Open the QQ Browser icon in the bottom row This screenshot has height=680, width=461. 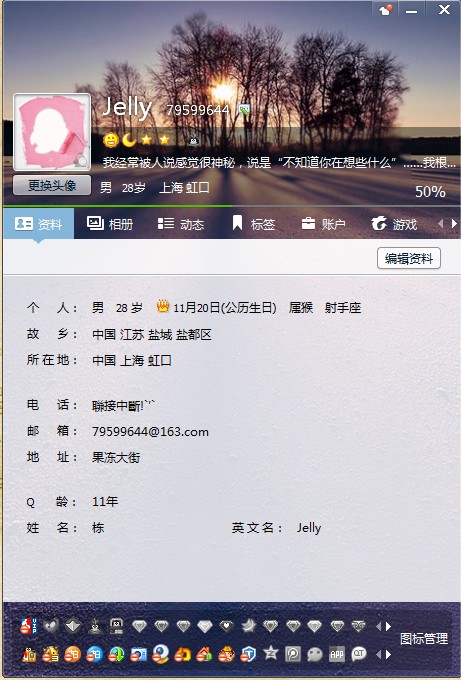click(160, 654)
